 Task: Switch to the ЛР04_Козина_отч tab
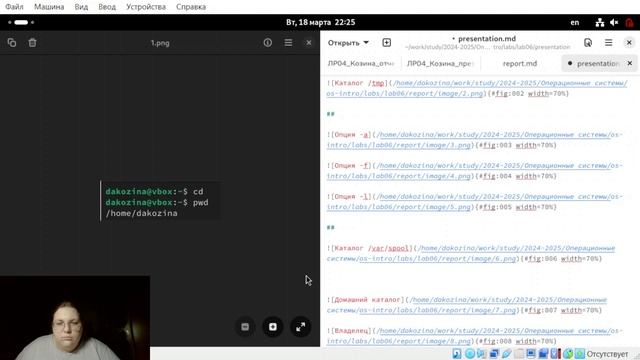(361, 64)
